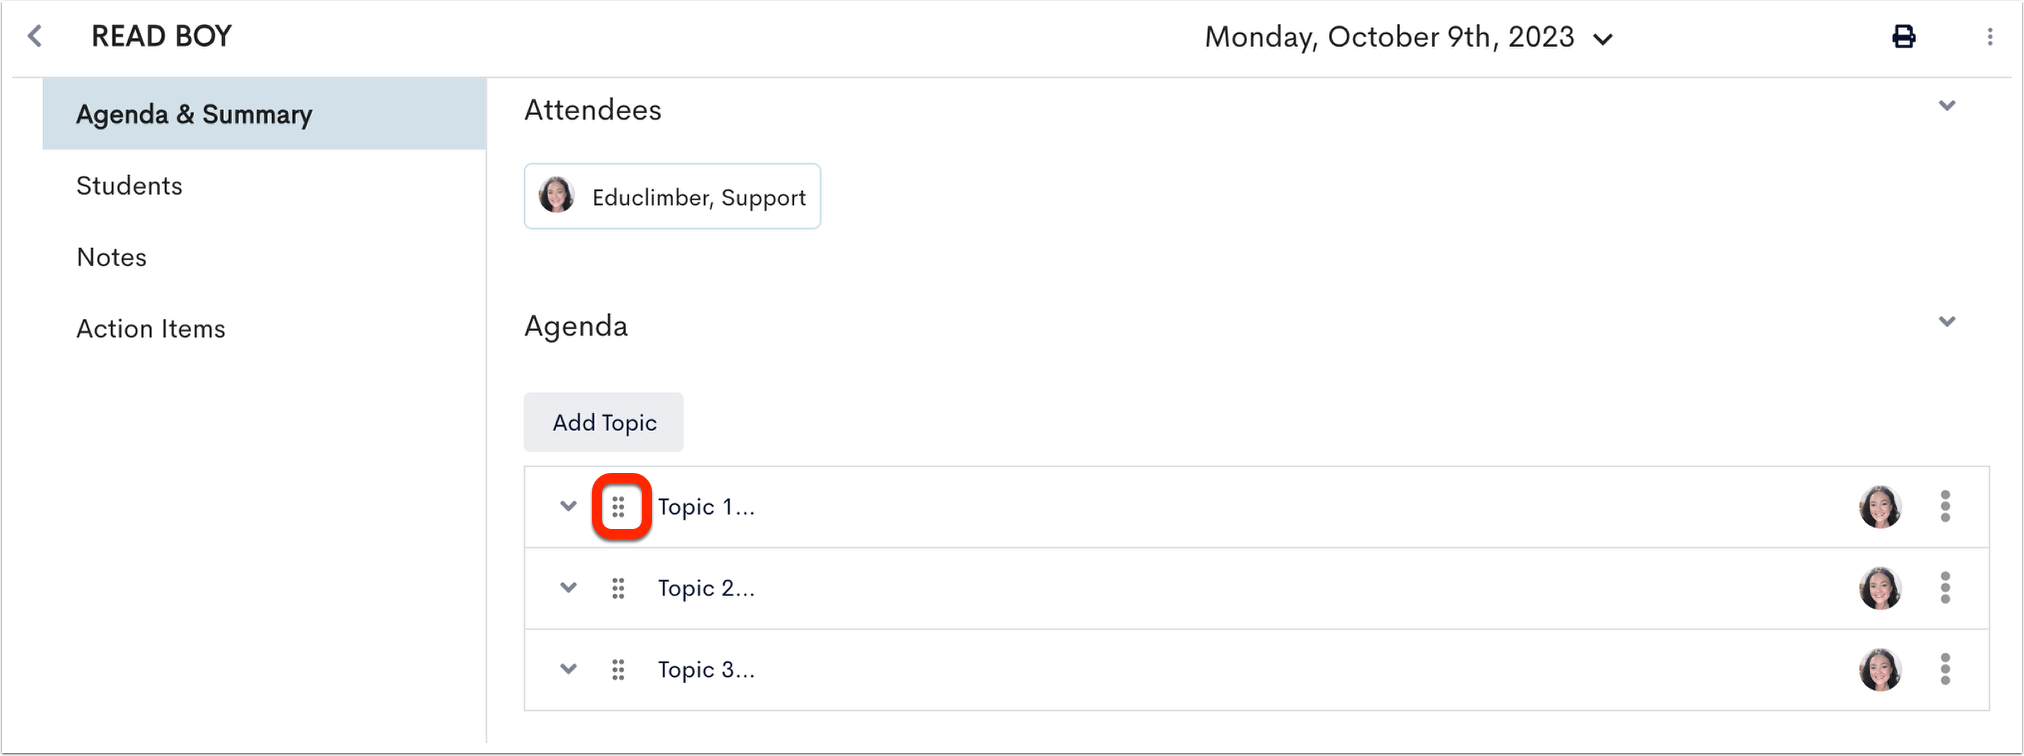
Task: Collapse the Agenda section
Action: pyautogui.click(x=1947, y=322)
